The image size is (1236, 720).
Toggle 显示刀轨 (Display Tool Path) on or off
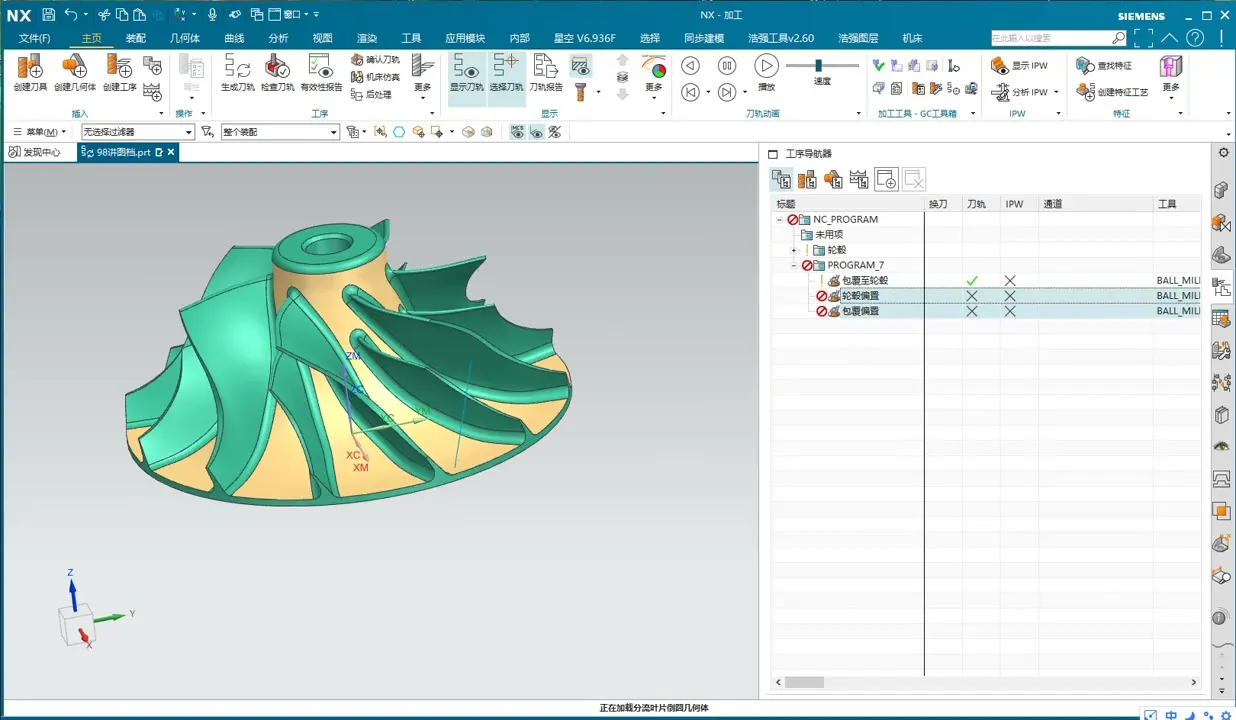tap(466, 68)
